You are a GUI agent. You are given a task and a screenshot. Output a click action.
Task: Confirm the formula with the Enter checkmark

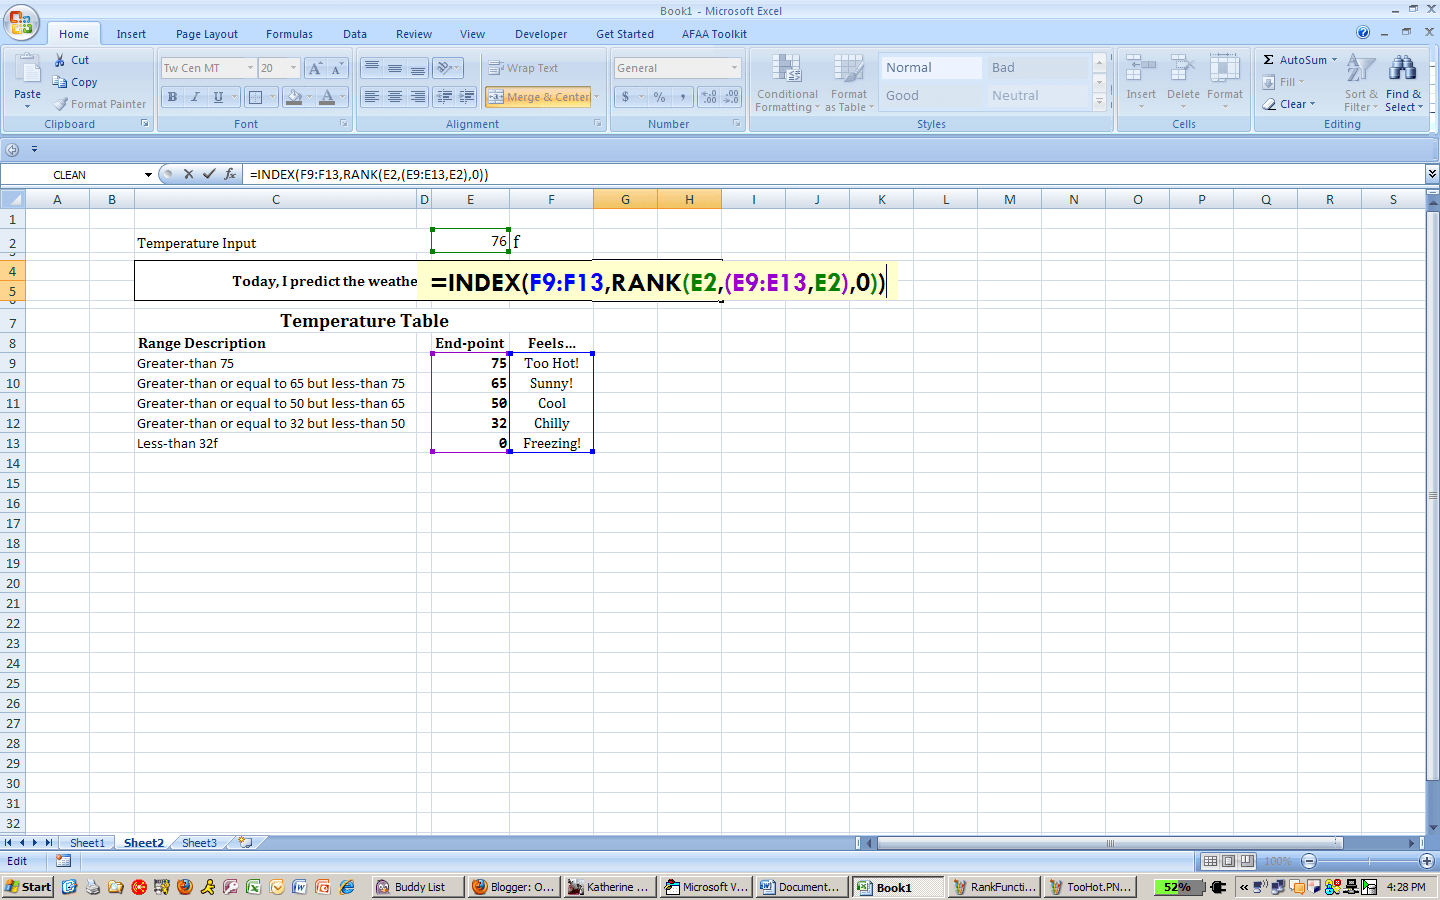click(209, 174)
